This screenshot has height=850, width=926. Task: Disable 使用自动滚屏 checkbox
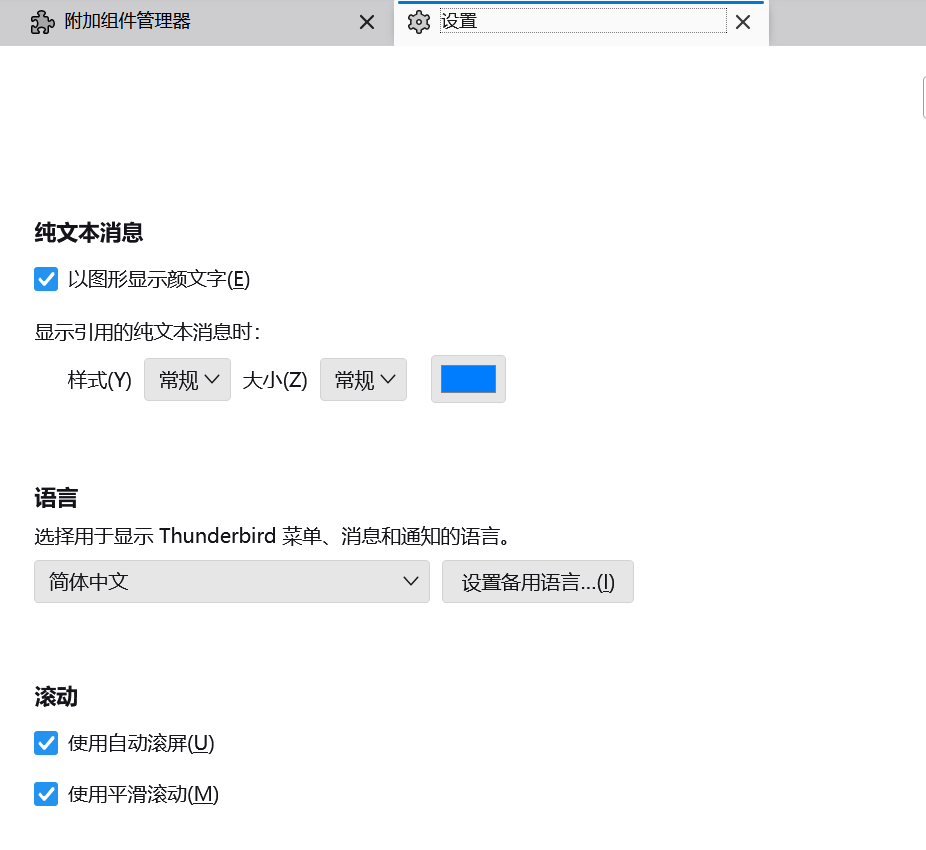(46, 743)
